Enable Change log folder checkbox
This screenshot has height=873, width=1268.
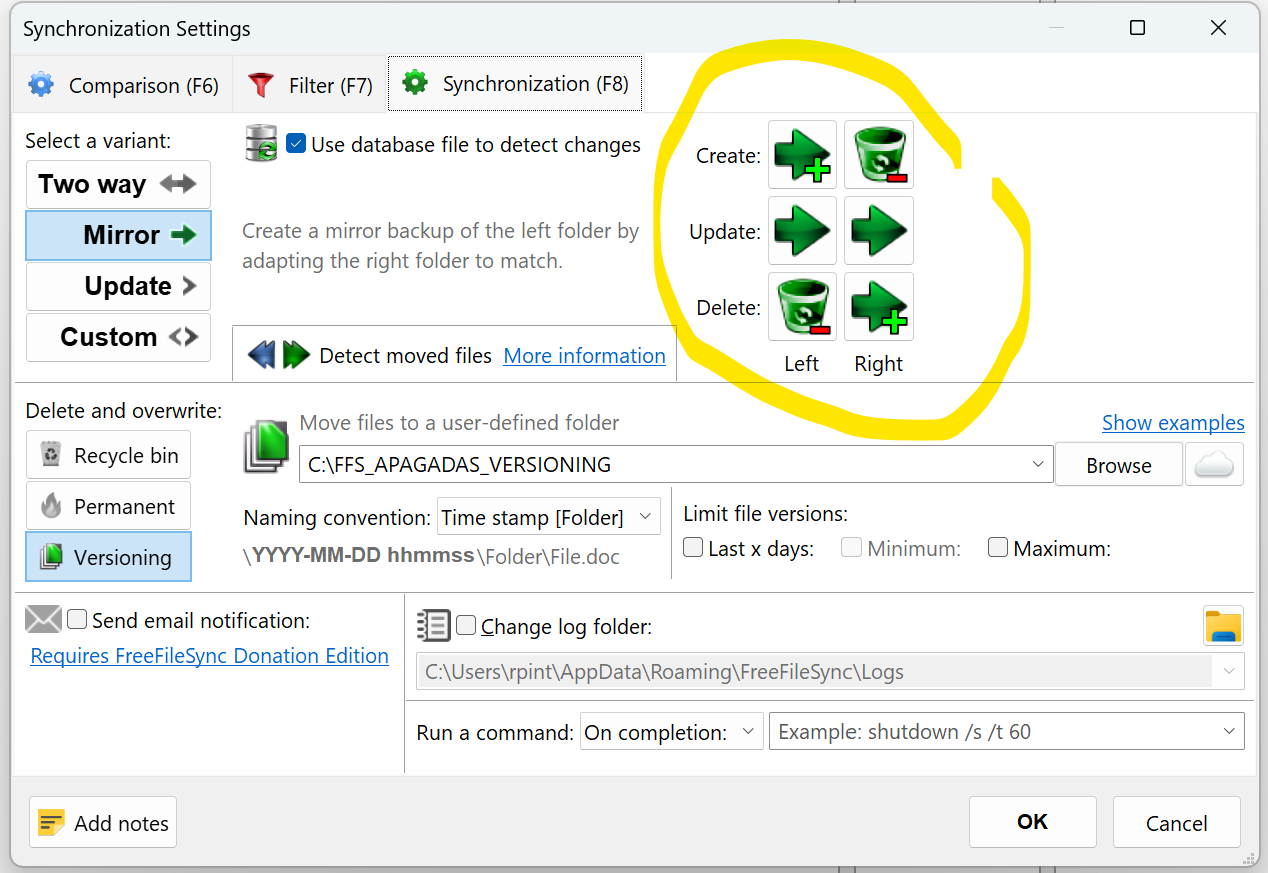click(x=466, y=626)
